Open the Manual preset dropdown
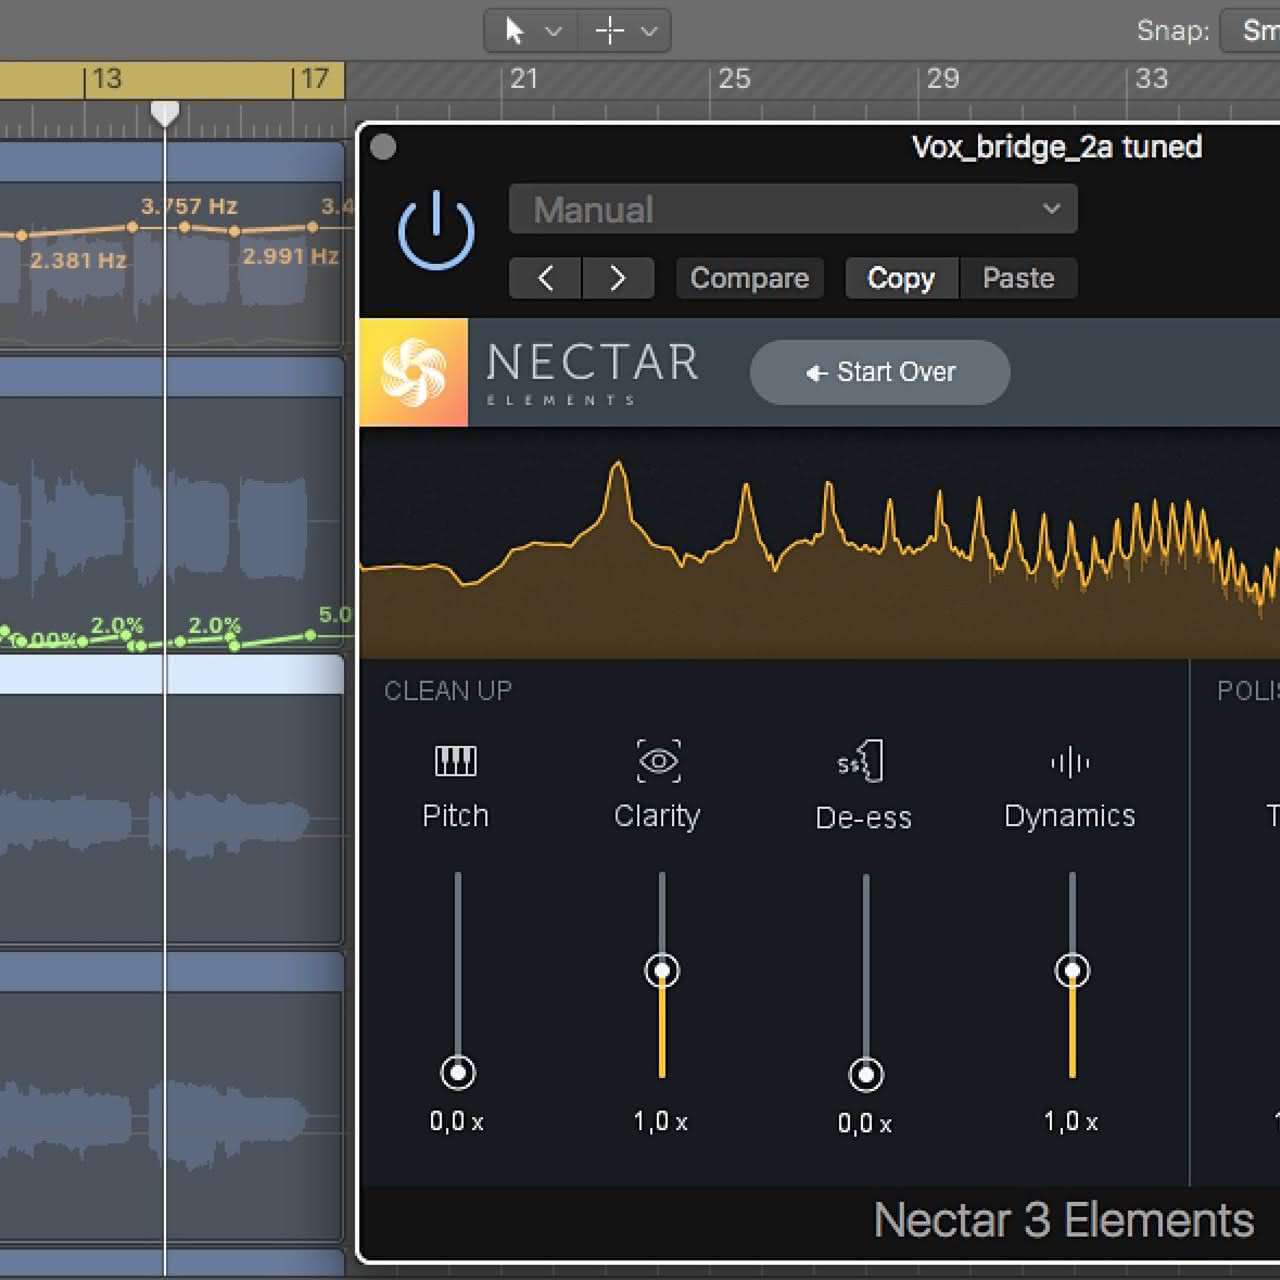 tap(792, 209)
